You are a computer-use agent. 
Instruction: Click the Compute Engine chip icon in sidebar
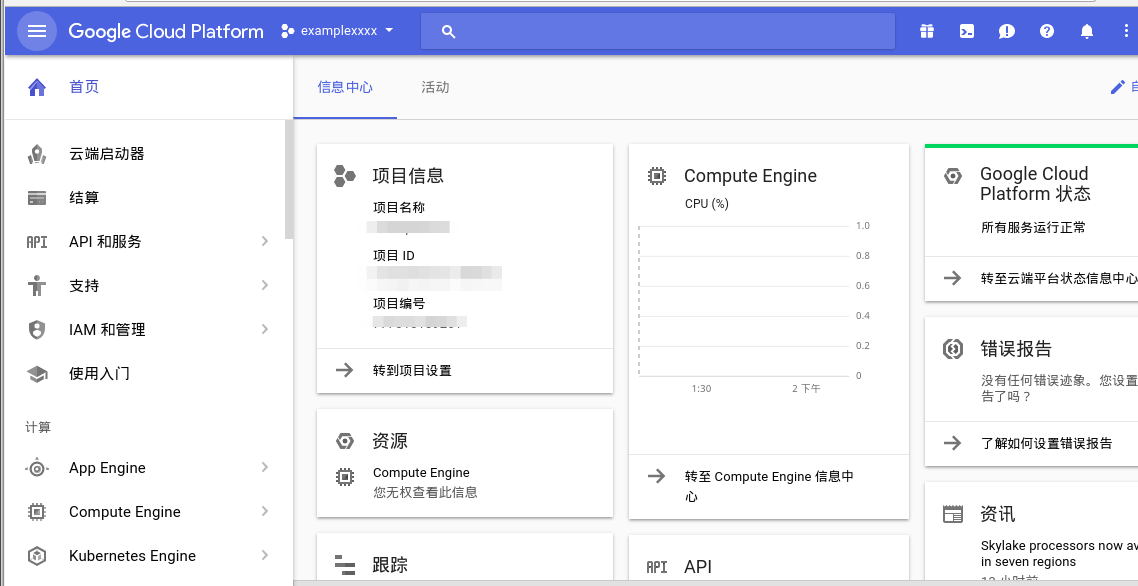point(37,512)
